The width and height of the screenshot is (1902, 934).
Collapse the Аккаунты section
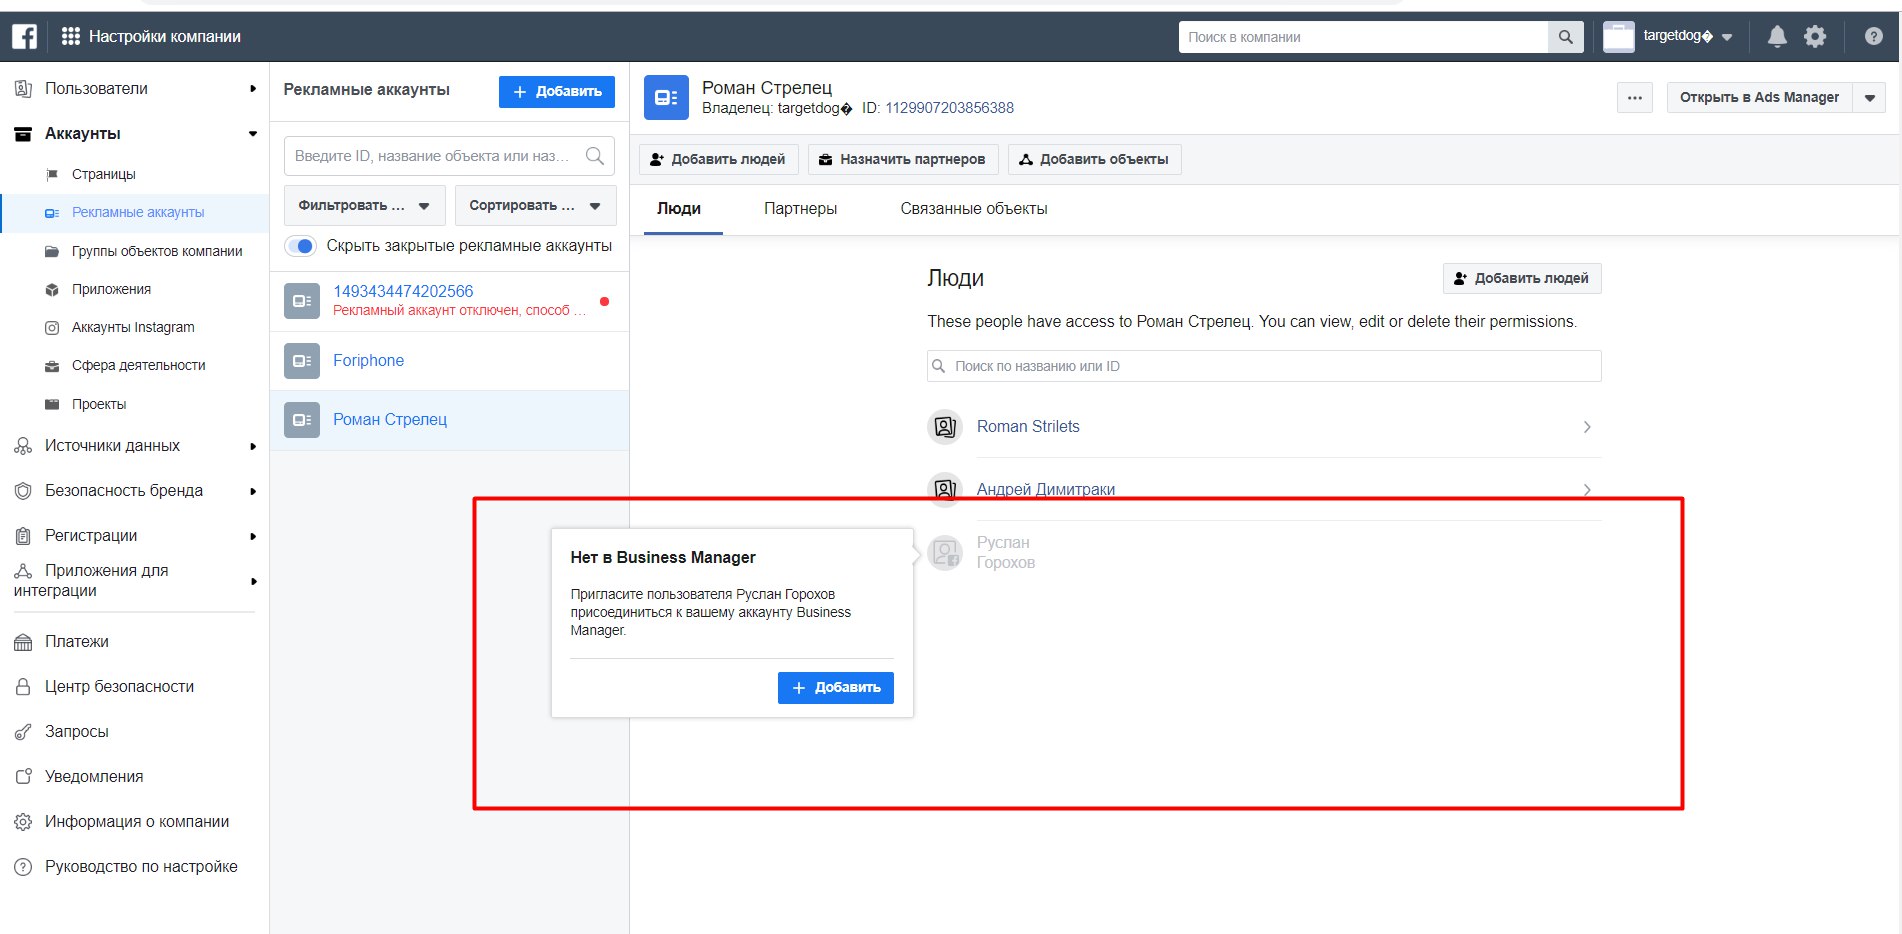(x=134, y=133)
